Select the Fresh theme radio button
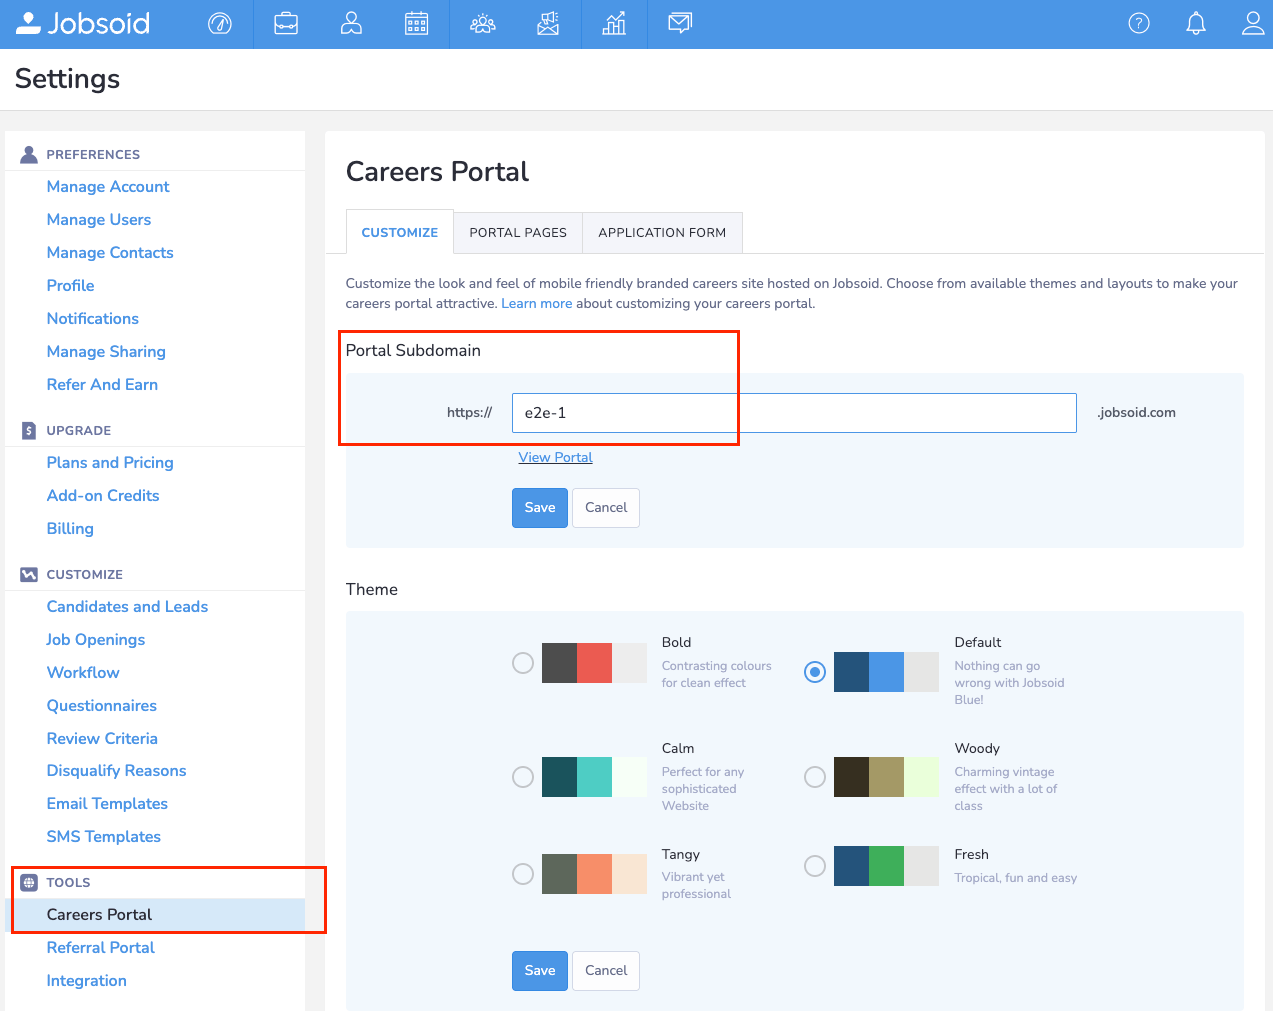This screenshot has height=1011, width=1273. click(x=815, y=866)
